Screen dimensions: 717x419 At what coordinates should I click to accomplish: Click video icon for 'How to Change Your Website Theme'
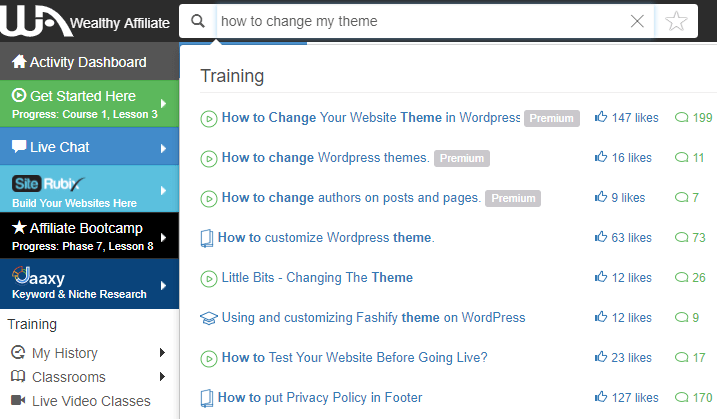(x=209, y=119)
